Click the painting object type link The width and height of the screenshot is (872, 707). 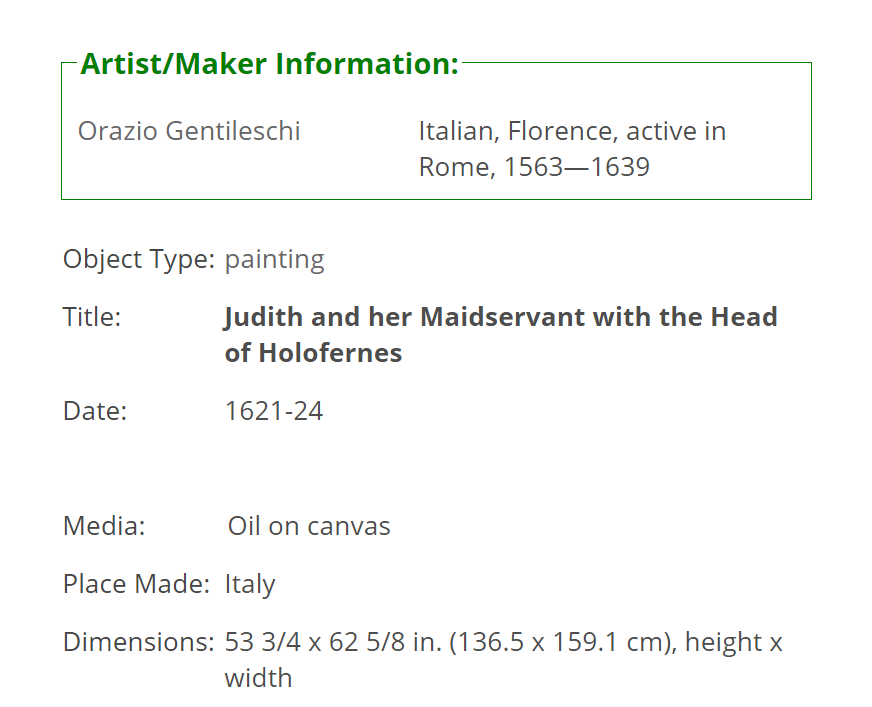click(274, 259)
